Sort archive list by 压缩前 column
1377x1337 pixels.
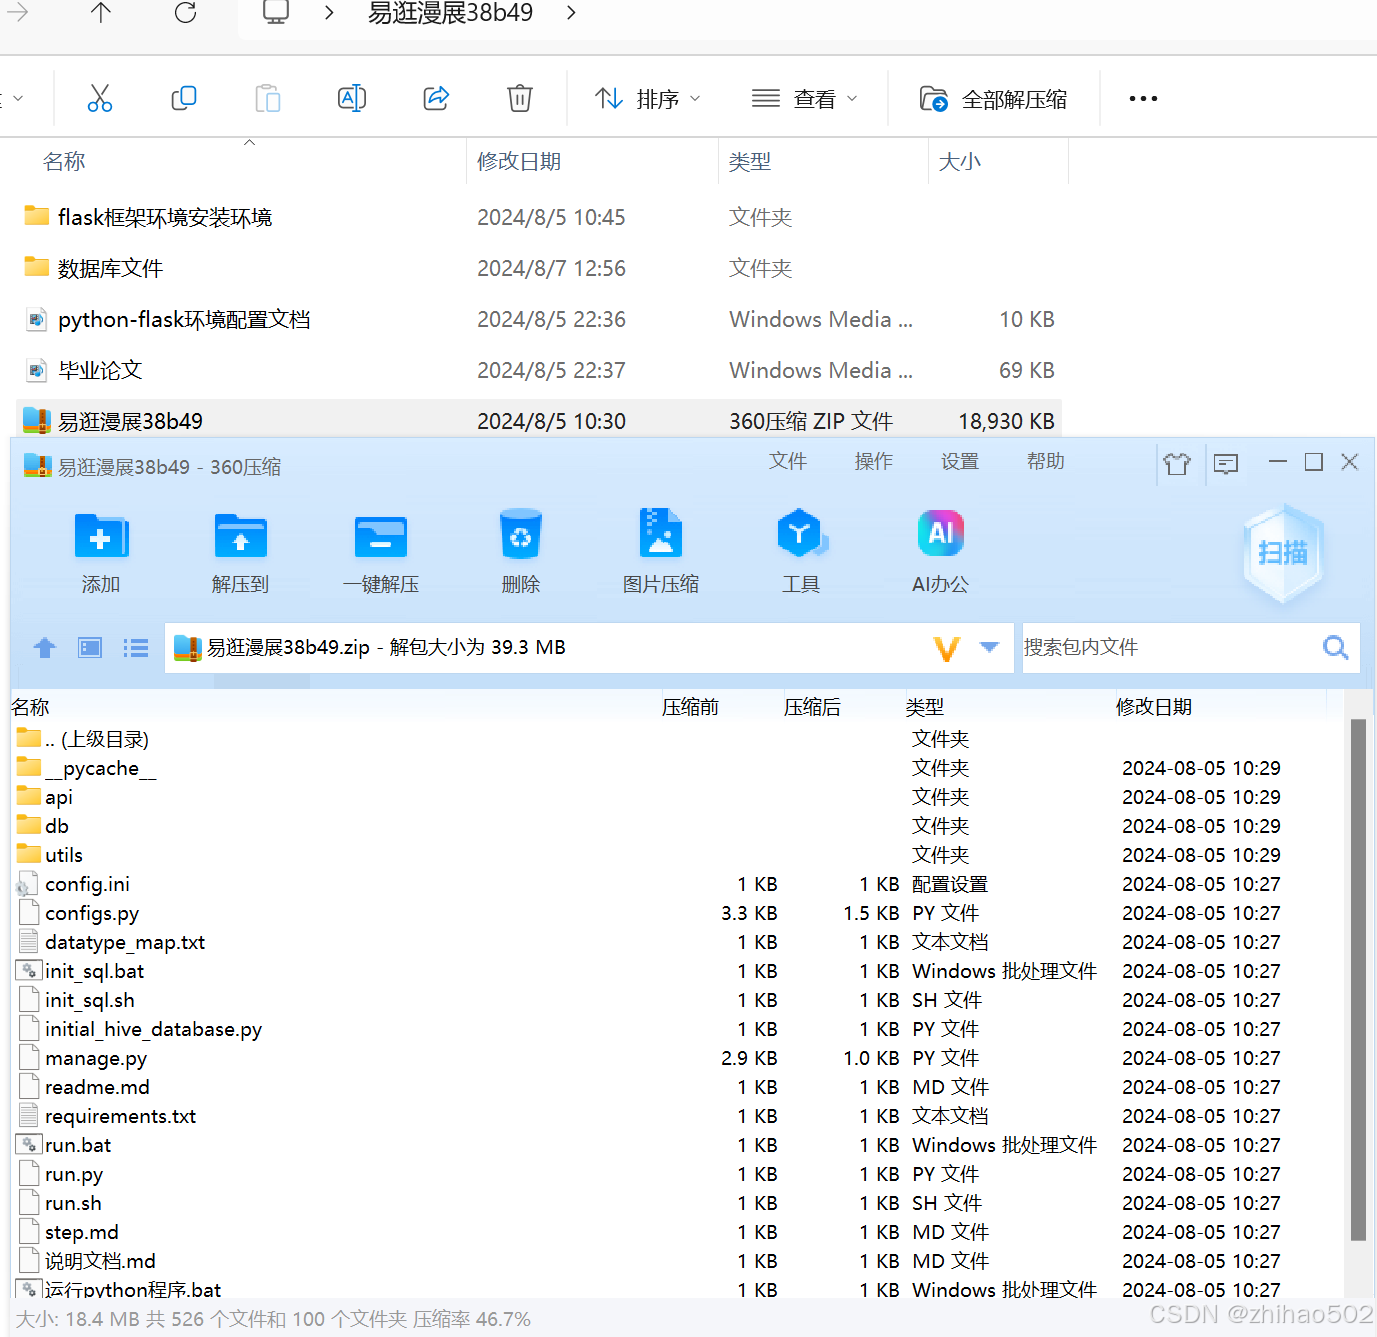690,707
